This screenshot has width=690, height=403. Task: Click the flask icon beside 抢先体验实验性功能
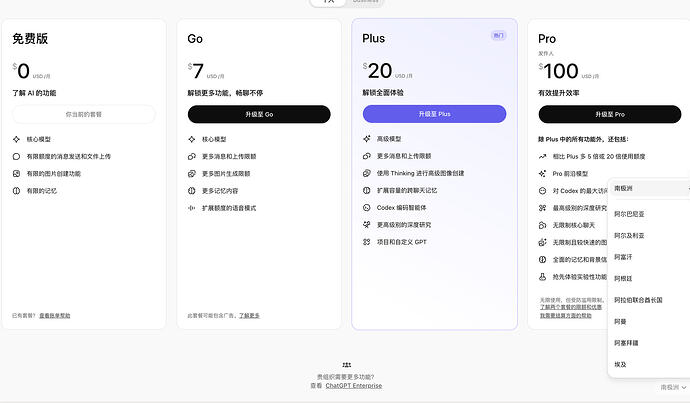click(543, 276)
